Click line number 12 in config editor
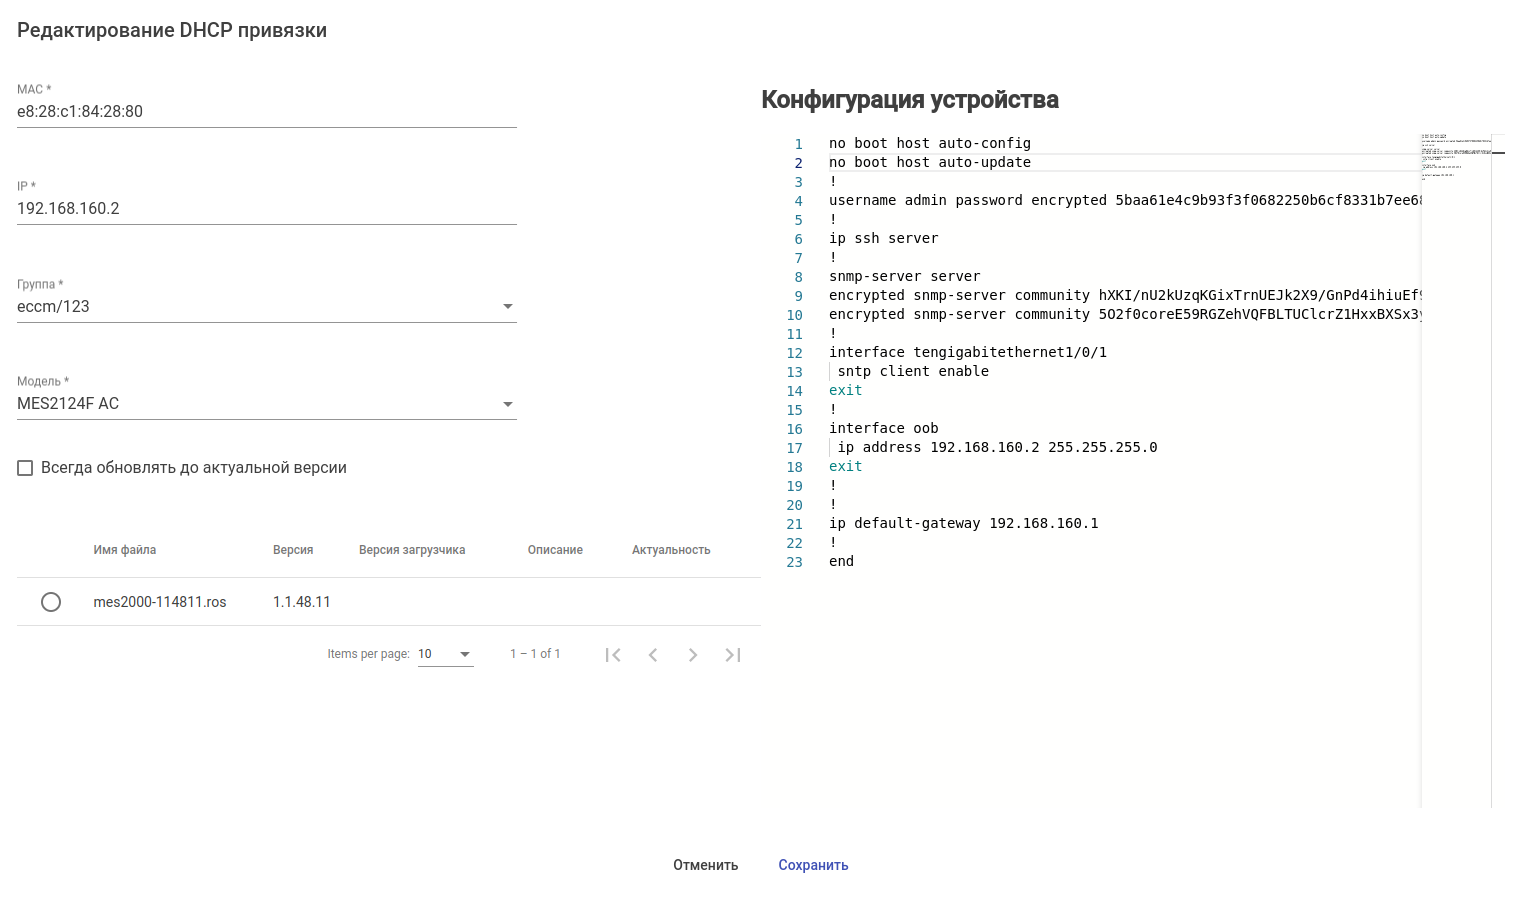 point(795,353)
